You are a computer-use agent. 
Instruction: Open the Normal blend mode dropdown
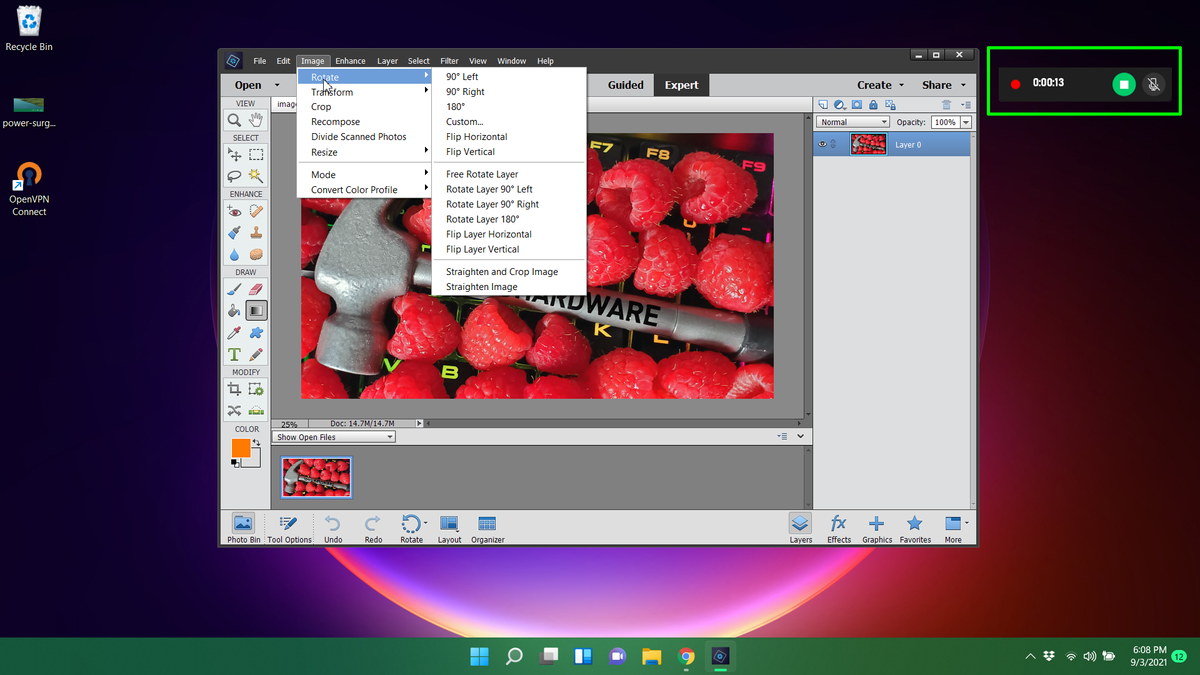point(852,121)
